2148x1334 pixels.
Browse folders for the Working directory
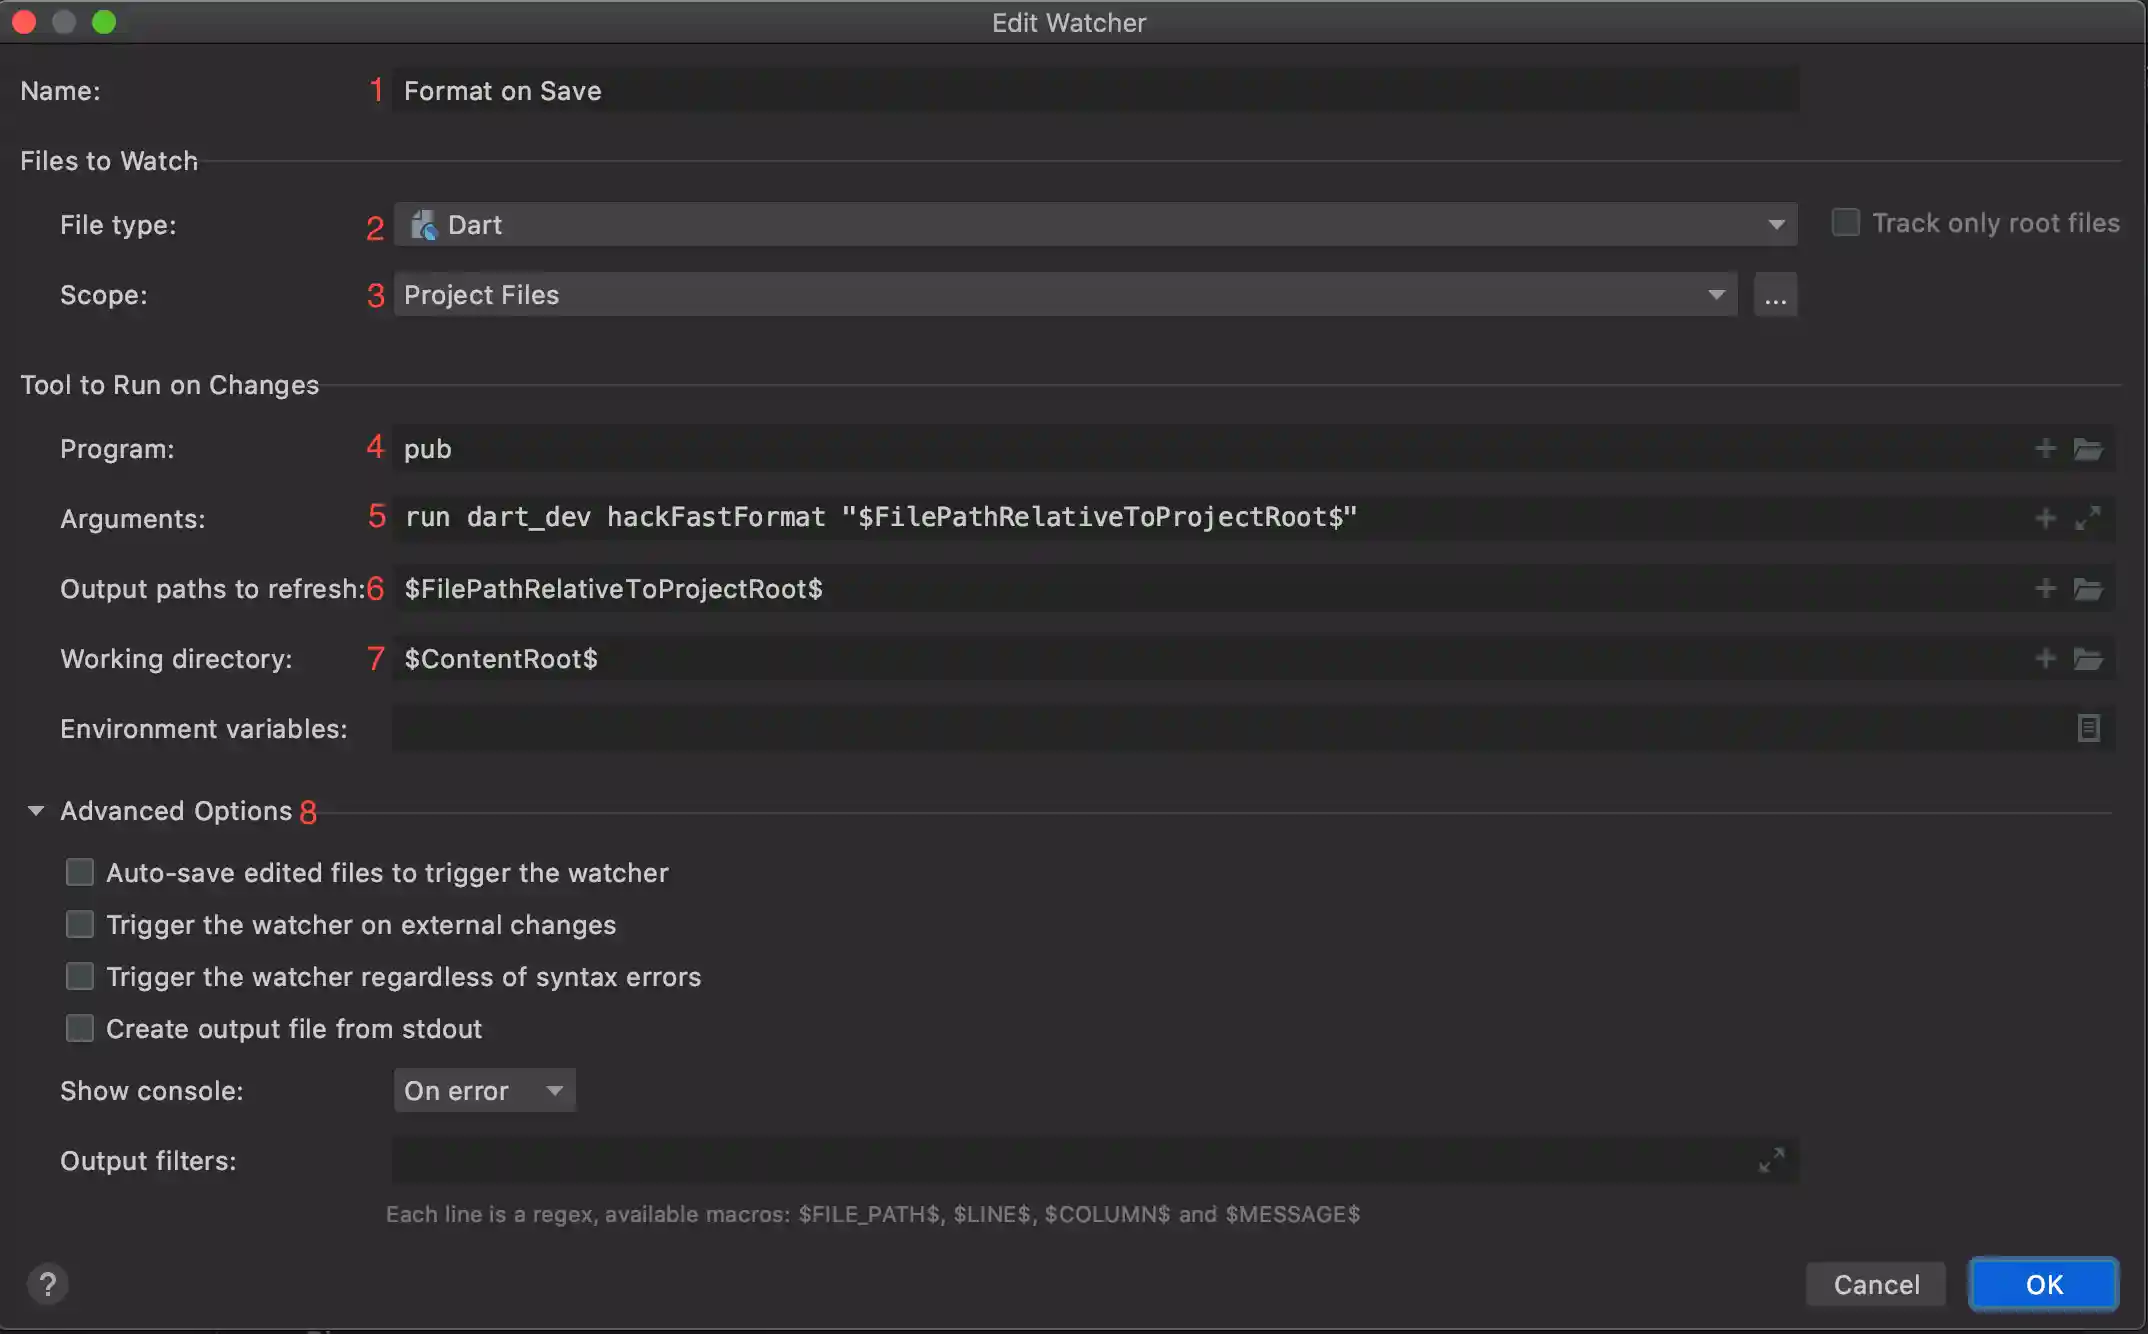(x=2090, y=659)
